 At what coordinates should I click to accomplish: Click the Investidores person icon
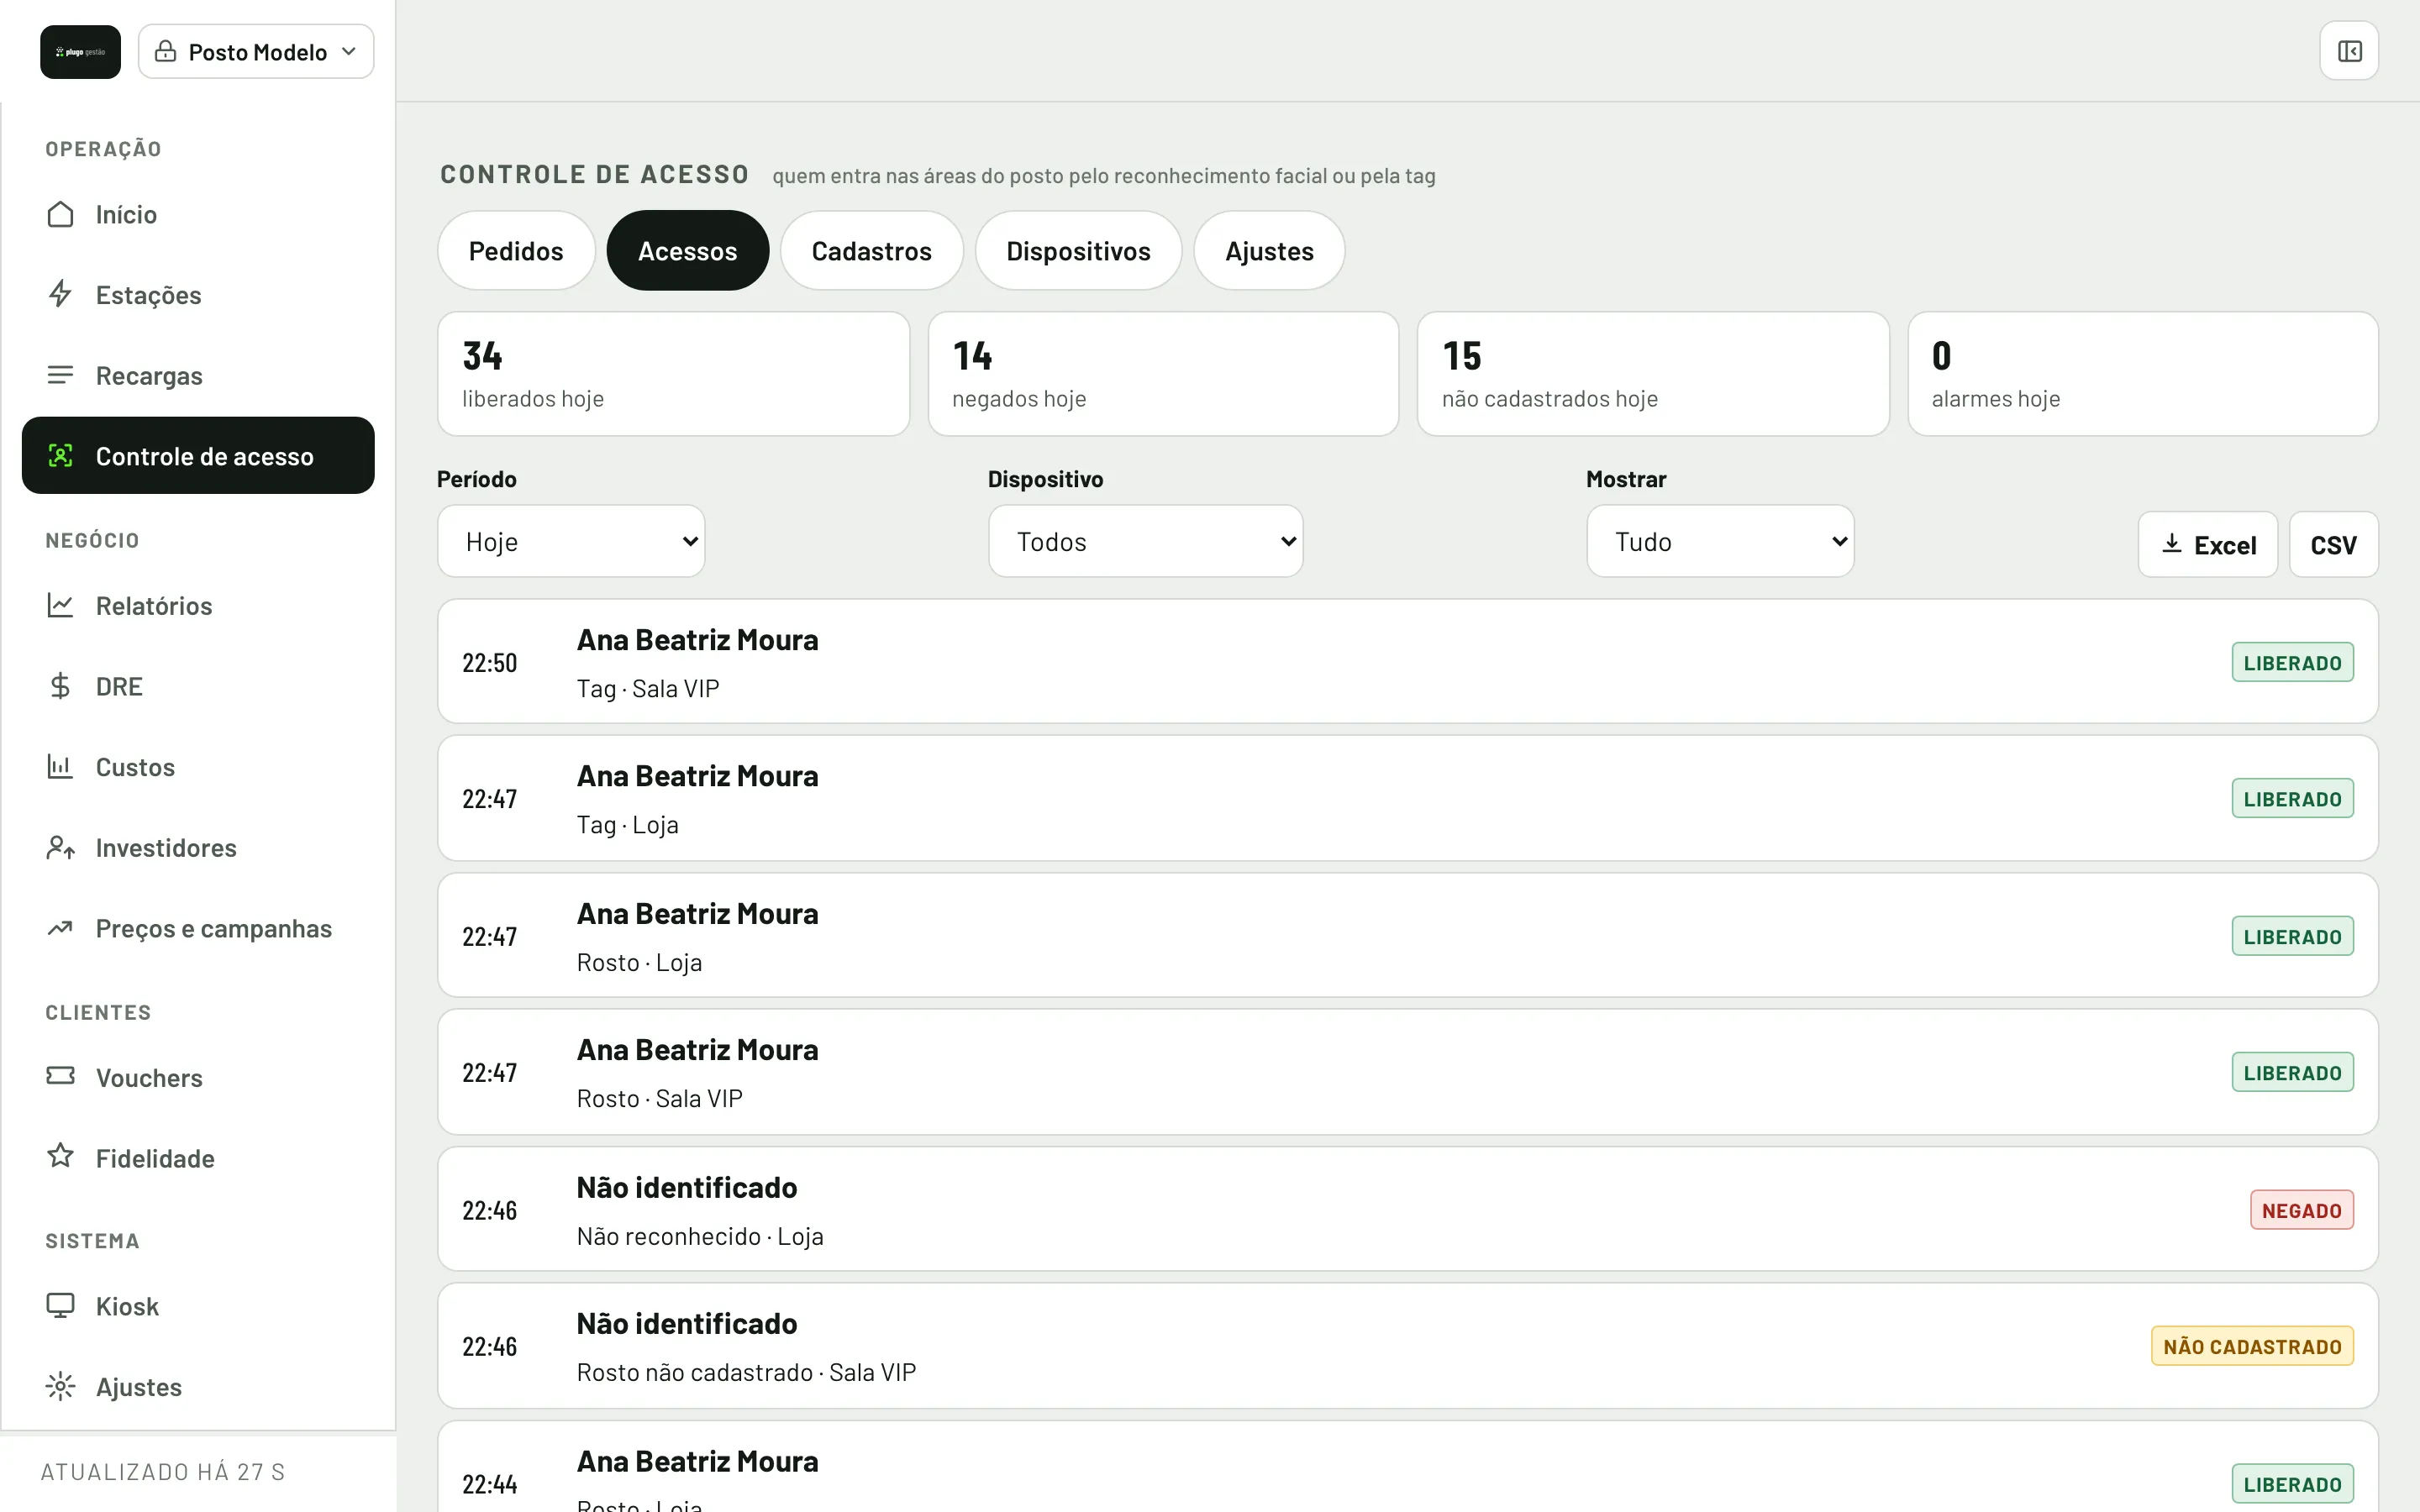pyautogui.click(x=60, y=847)
